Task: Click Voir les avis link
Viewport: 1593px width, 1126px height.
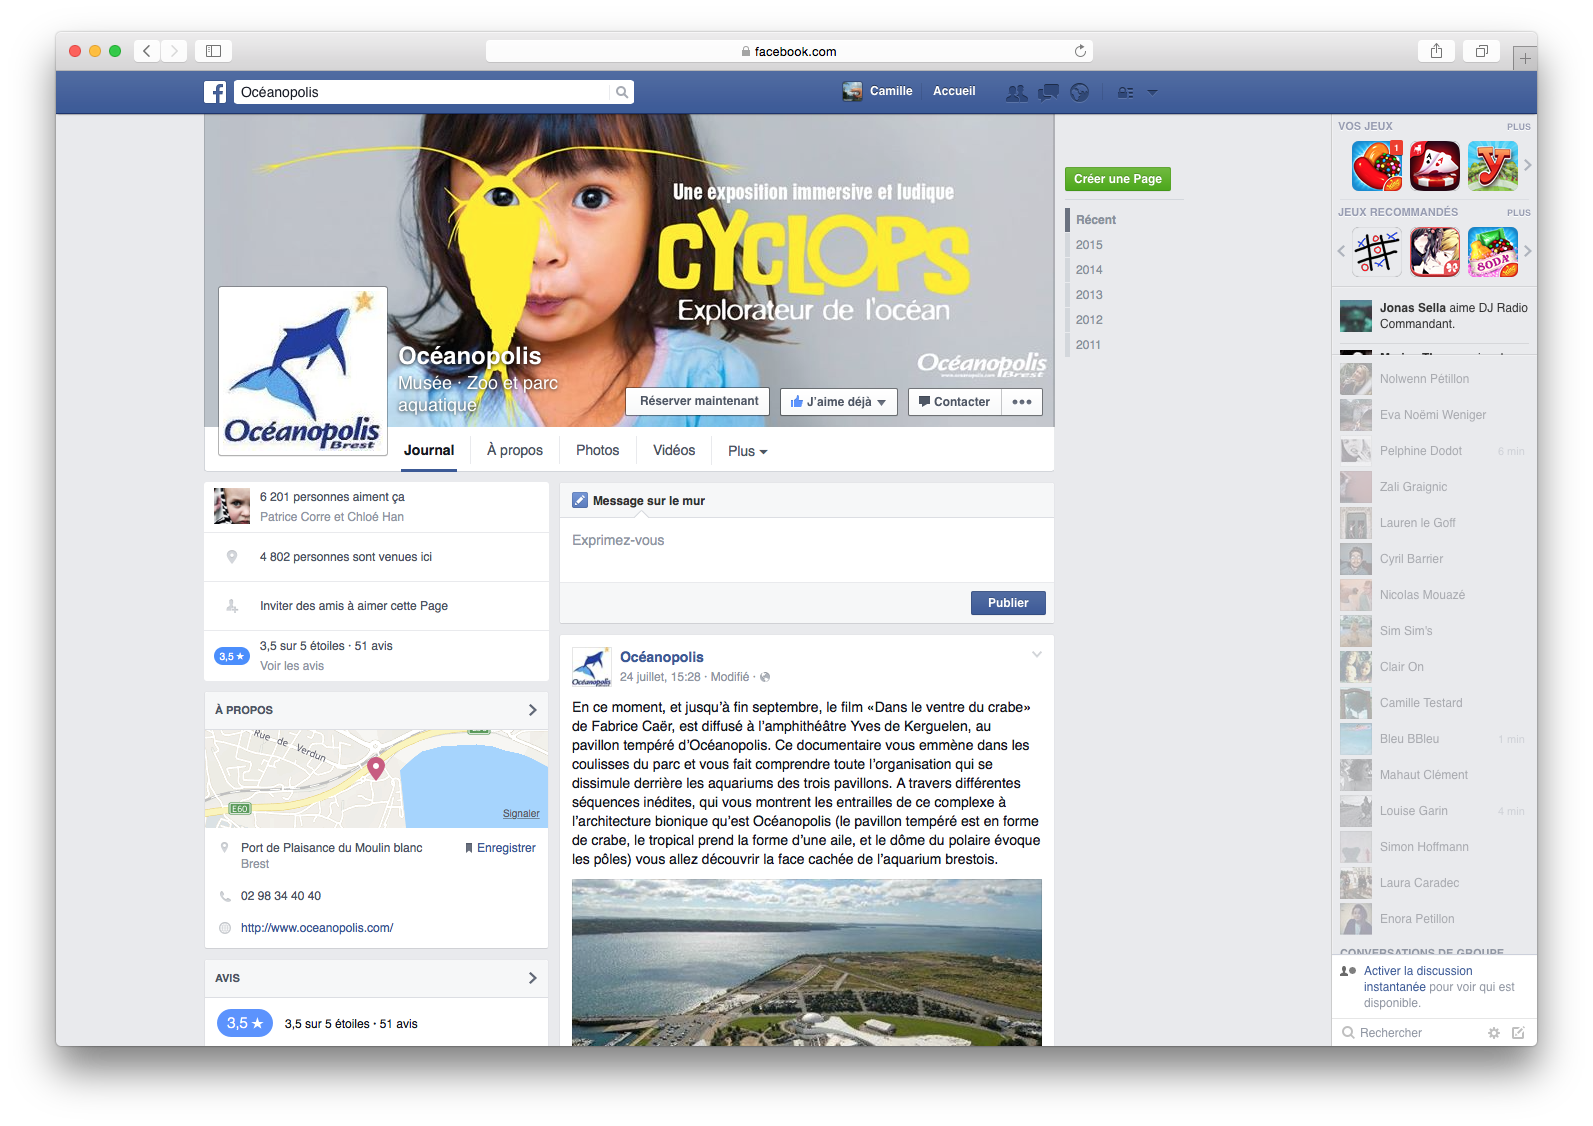Action: 292,666
